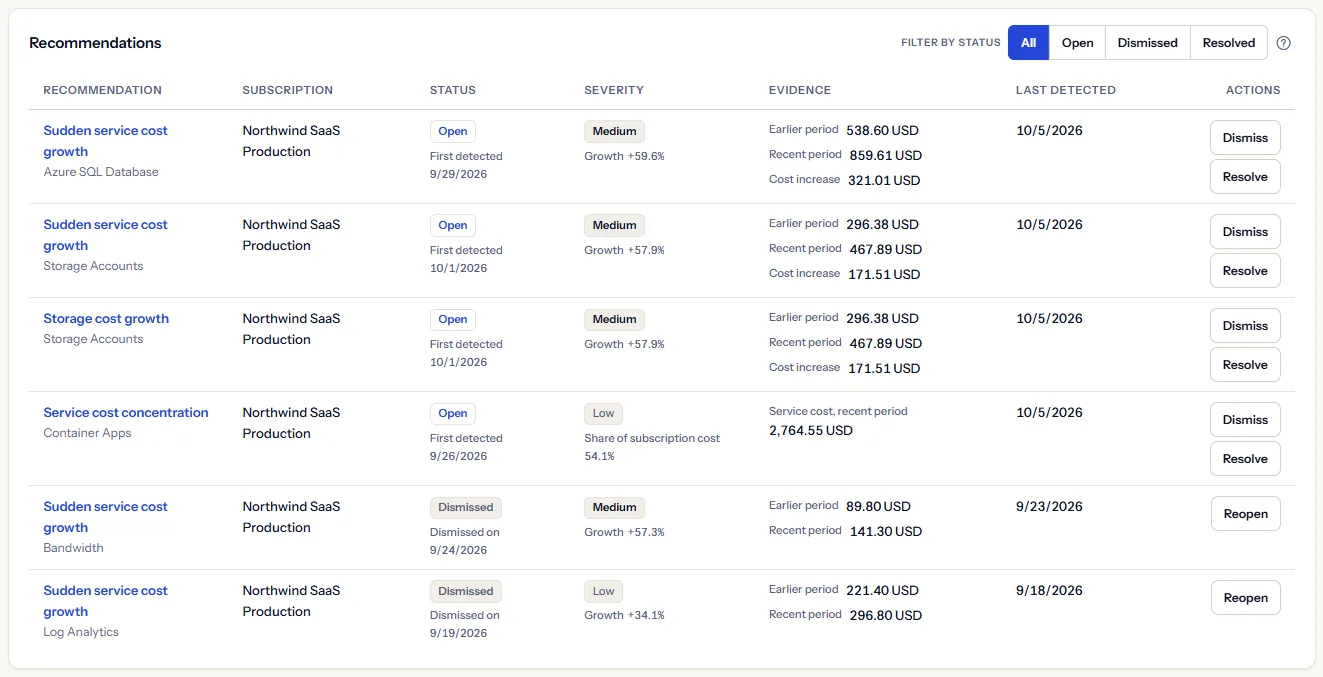Resolve the Container Apps recommendation

click(x=1245, y=459)
